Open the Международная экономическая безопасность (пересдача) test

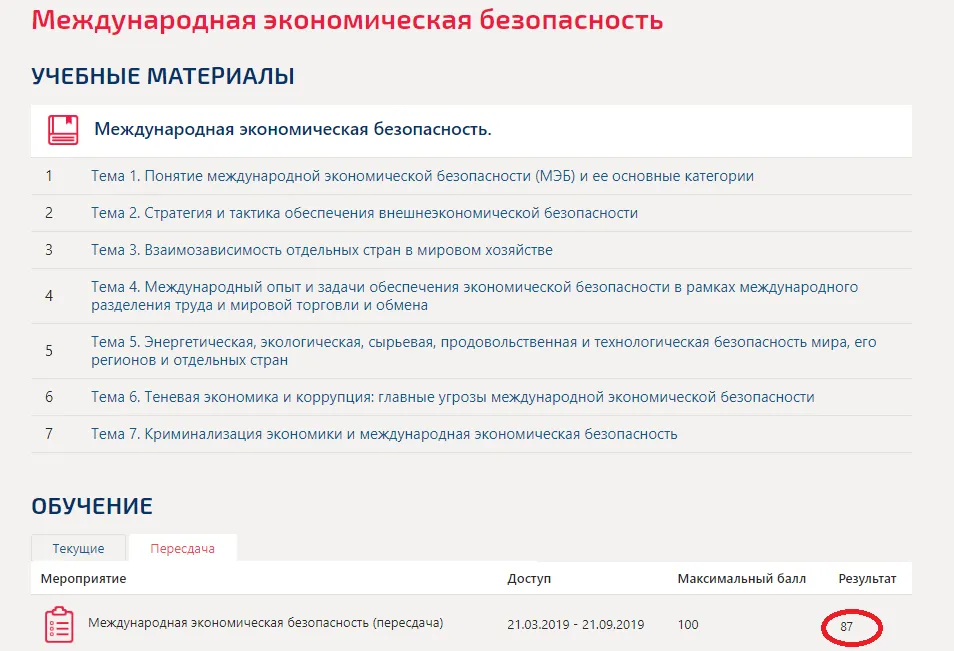(x=265, y=623)
